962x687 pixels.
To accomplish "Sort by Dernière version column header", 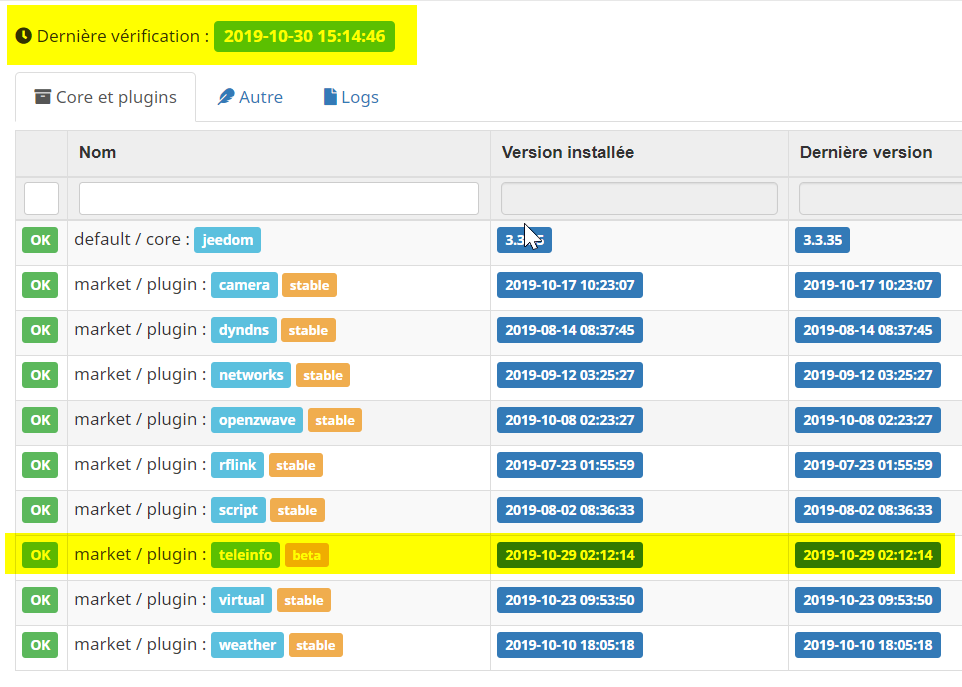I will pyautogui.click(x=866, y=152).
